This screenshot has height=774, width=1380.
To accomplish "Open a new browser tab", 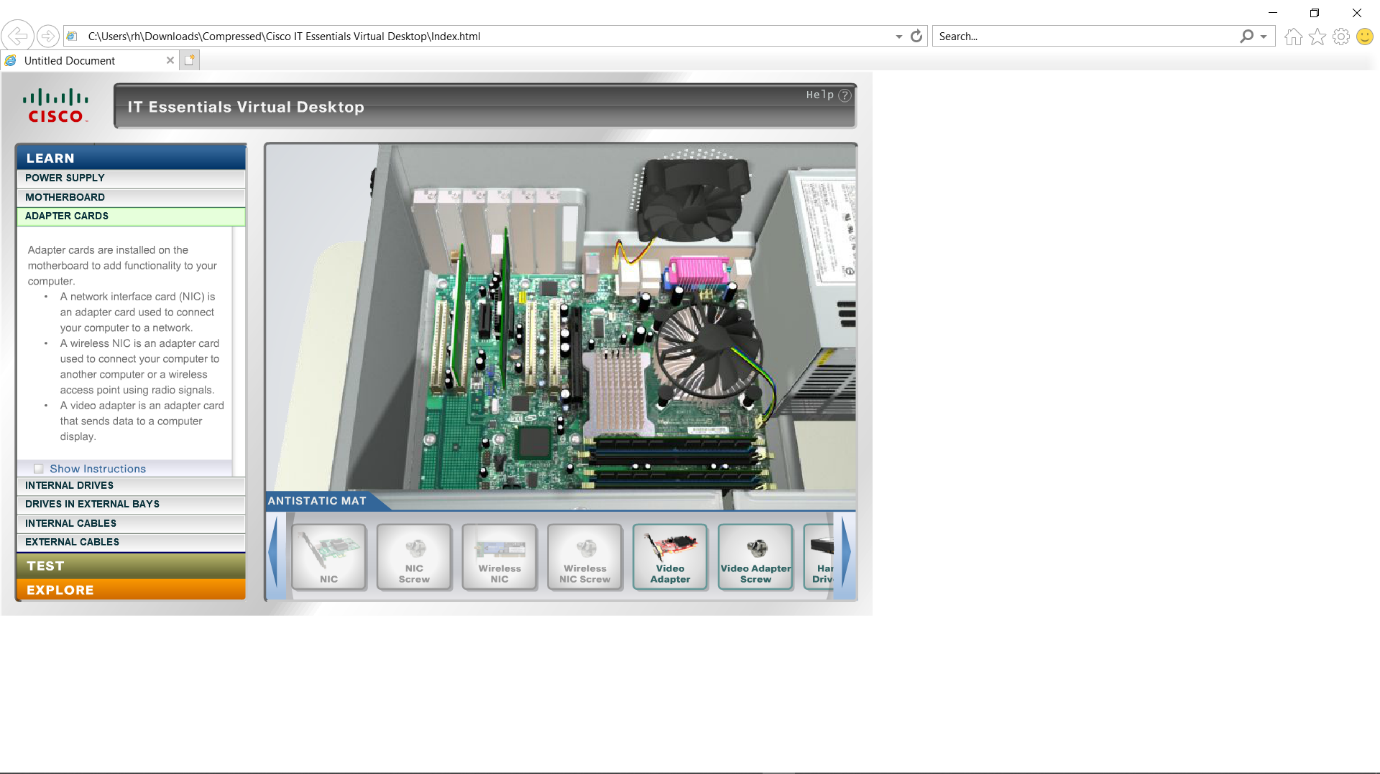I will pyautogui.click(x=189, y=60).
